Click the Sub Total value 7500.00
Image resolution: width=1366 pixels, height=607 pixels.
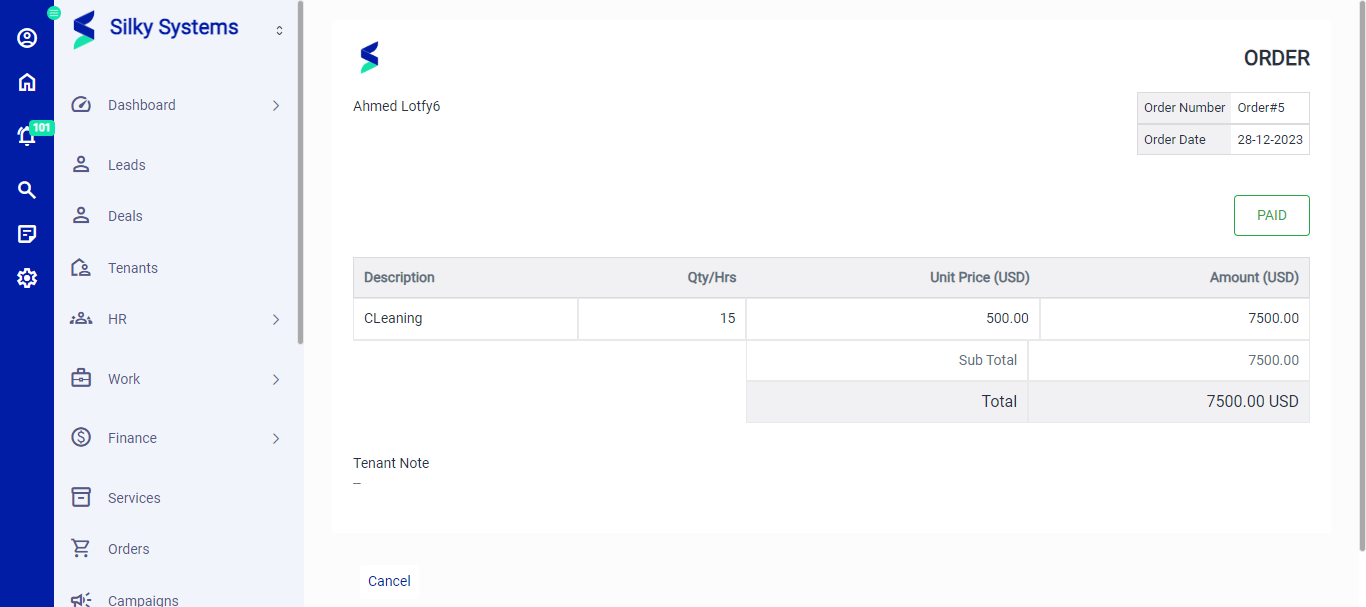[x=1169, y=360]
